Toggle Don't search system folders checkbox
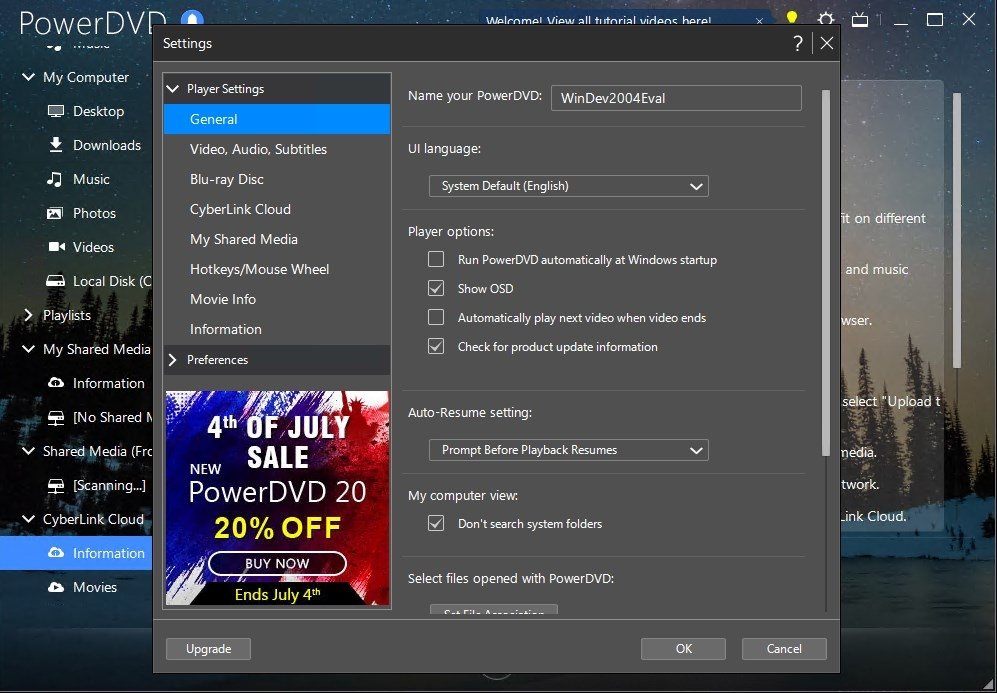This screenshot has height=693, width=997. coord(436,524)
